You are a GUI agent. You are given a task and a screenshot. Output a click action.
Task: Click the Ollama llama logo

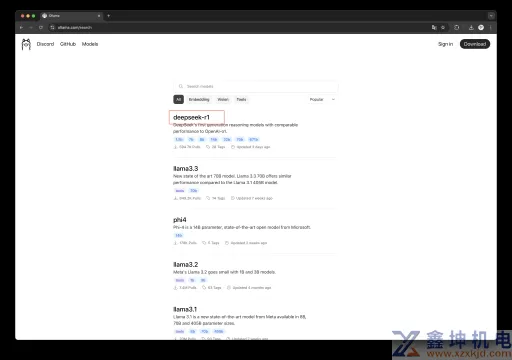point(26,44)
